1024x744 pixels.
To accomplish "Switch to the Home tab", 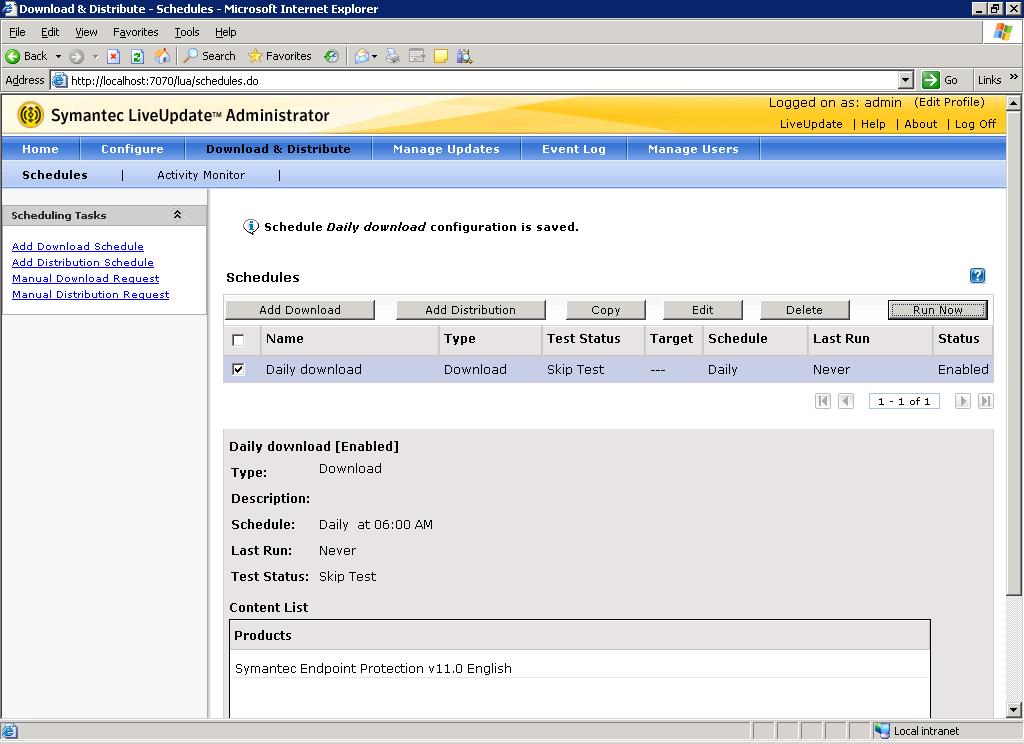I will 40,149.
